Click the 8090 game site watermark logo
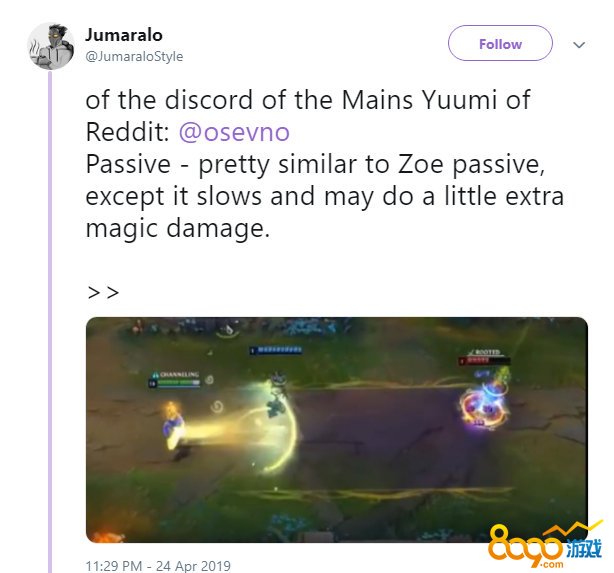This screenshot has width=614, height=573. [546, 544]
